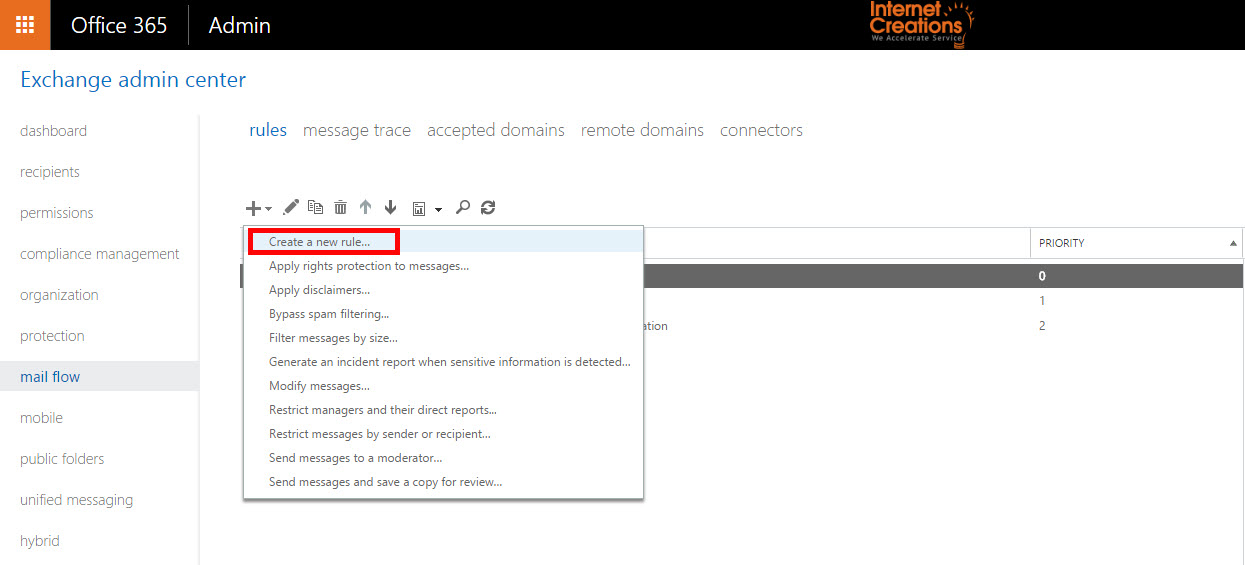Open permissions in left navigation
Viewport: 1245px width, 565px height.
click(x=56, y=213)
